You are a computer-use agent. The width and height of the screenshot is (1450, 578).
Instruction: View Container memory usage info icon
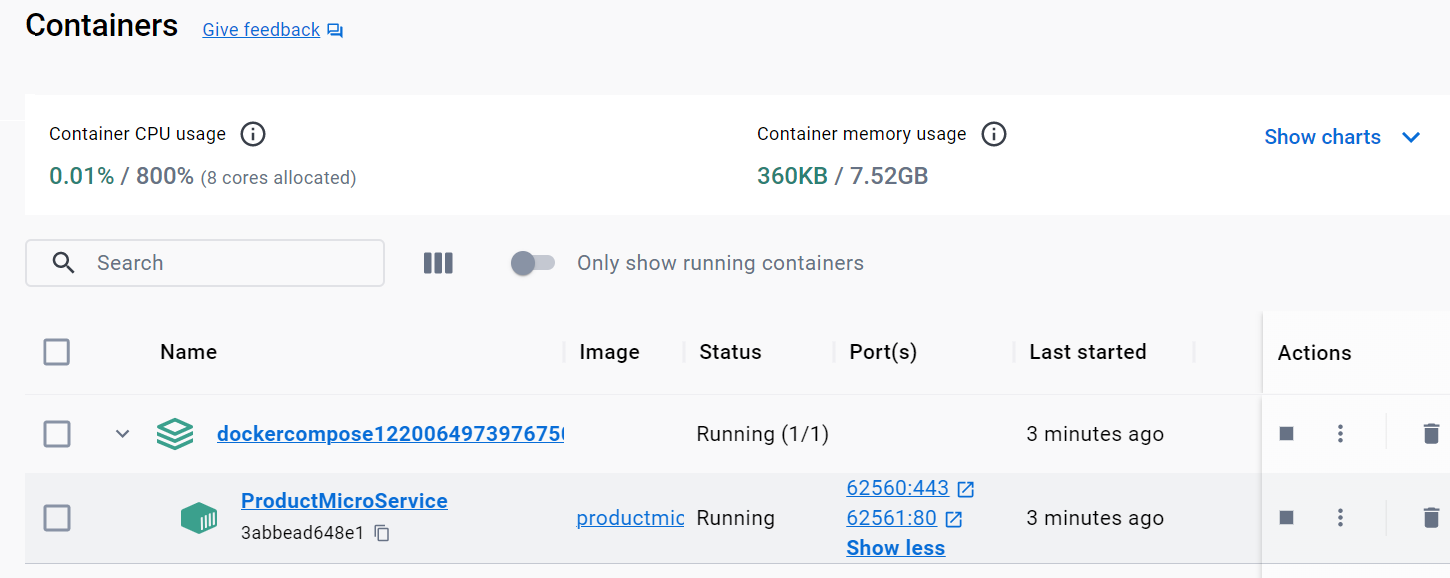point(994,133)
